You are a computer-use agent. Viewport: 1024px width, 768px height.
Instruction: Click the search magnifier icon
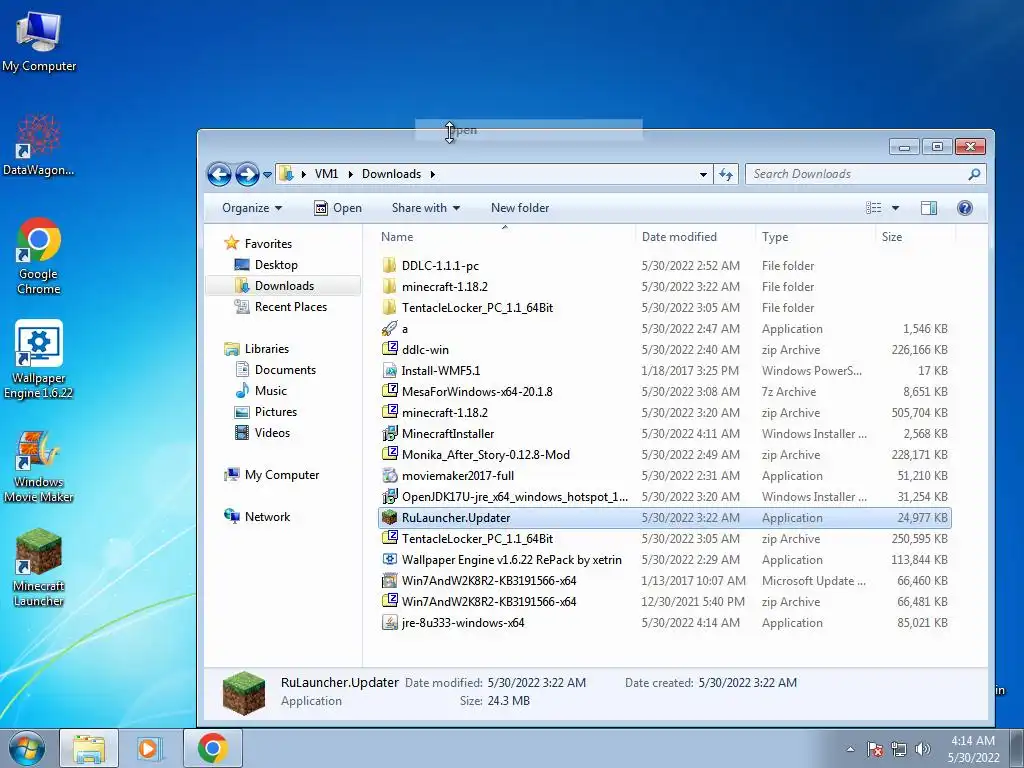(x=974, y=174)
